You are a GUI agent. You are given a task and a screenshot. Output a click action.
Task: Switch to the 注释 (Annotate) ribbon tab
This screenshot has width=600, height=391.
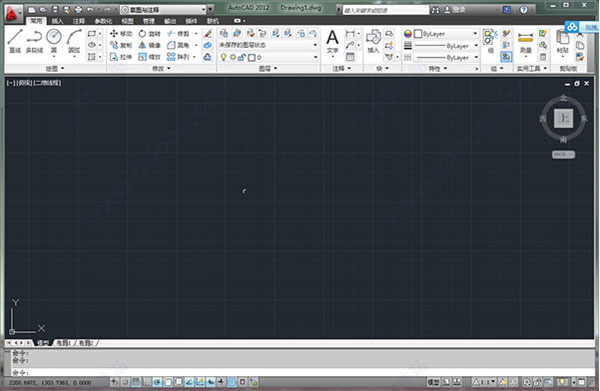pyautogui.click(x=78, y=21)
